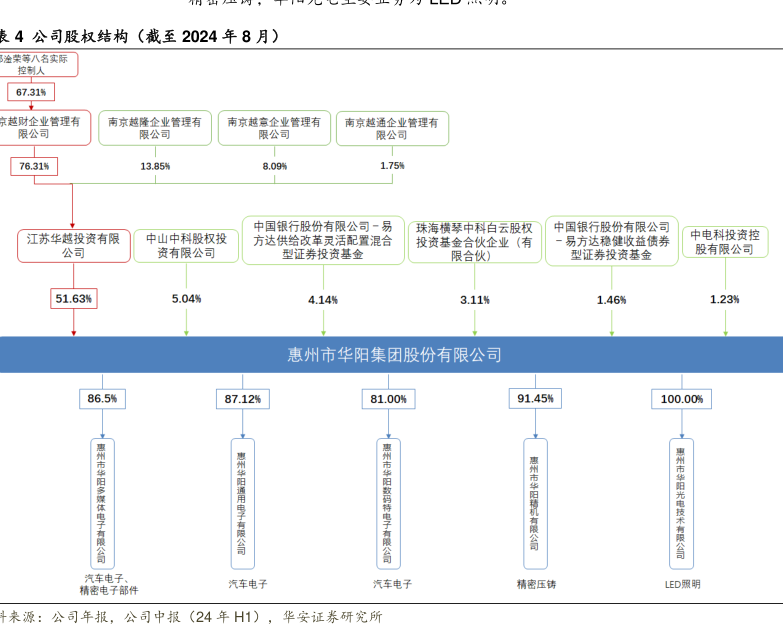Click the 13.85% percentage label
Image resolution: width=783 pixels, height=632 pixels.
coord(155,165)
